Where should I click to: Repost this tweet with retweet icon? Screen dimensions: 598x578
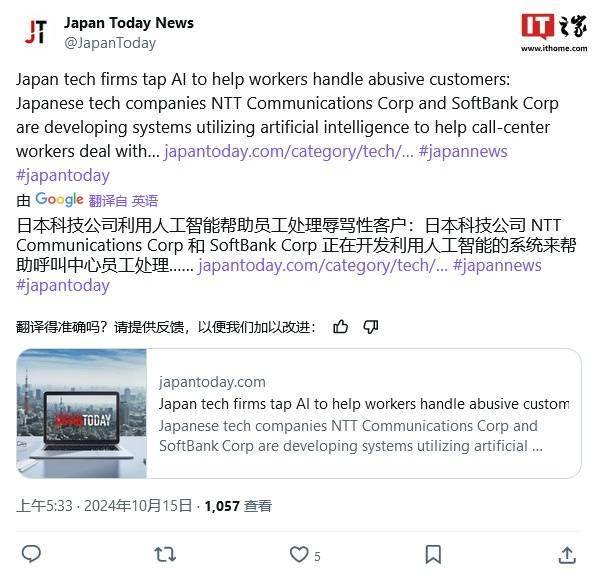(x=165, y=554)
